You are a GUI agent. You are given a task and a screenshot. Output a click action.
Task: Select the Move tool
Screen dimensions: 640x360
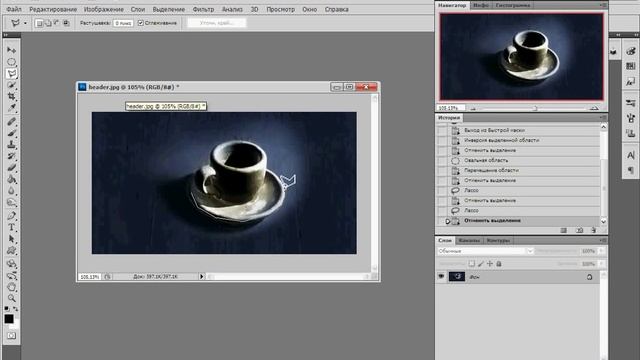click(x=11, y=50)
